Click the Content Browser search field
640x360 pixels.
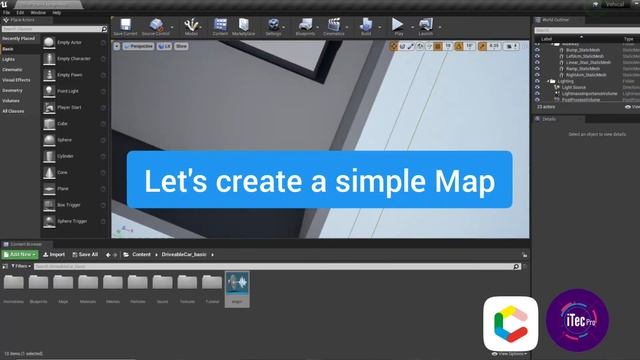(277, 267)
